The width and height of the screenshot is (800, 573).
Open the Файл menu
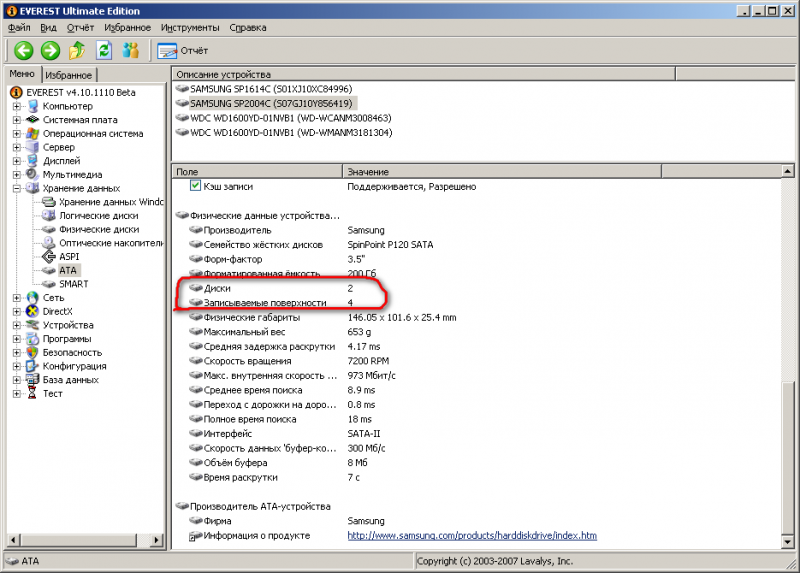point(19,28)
